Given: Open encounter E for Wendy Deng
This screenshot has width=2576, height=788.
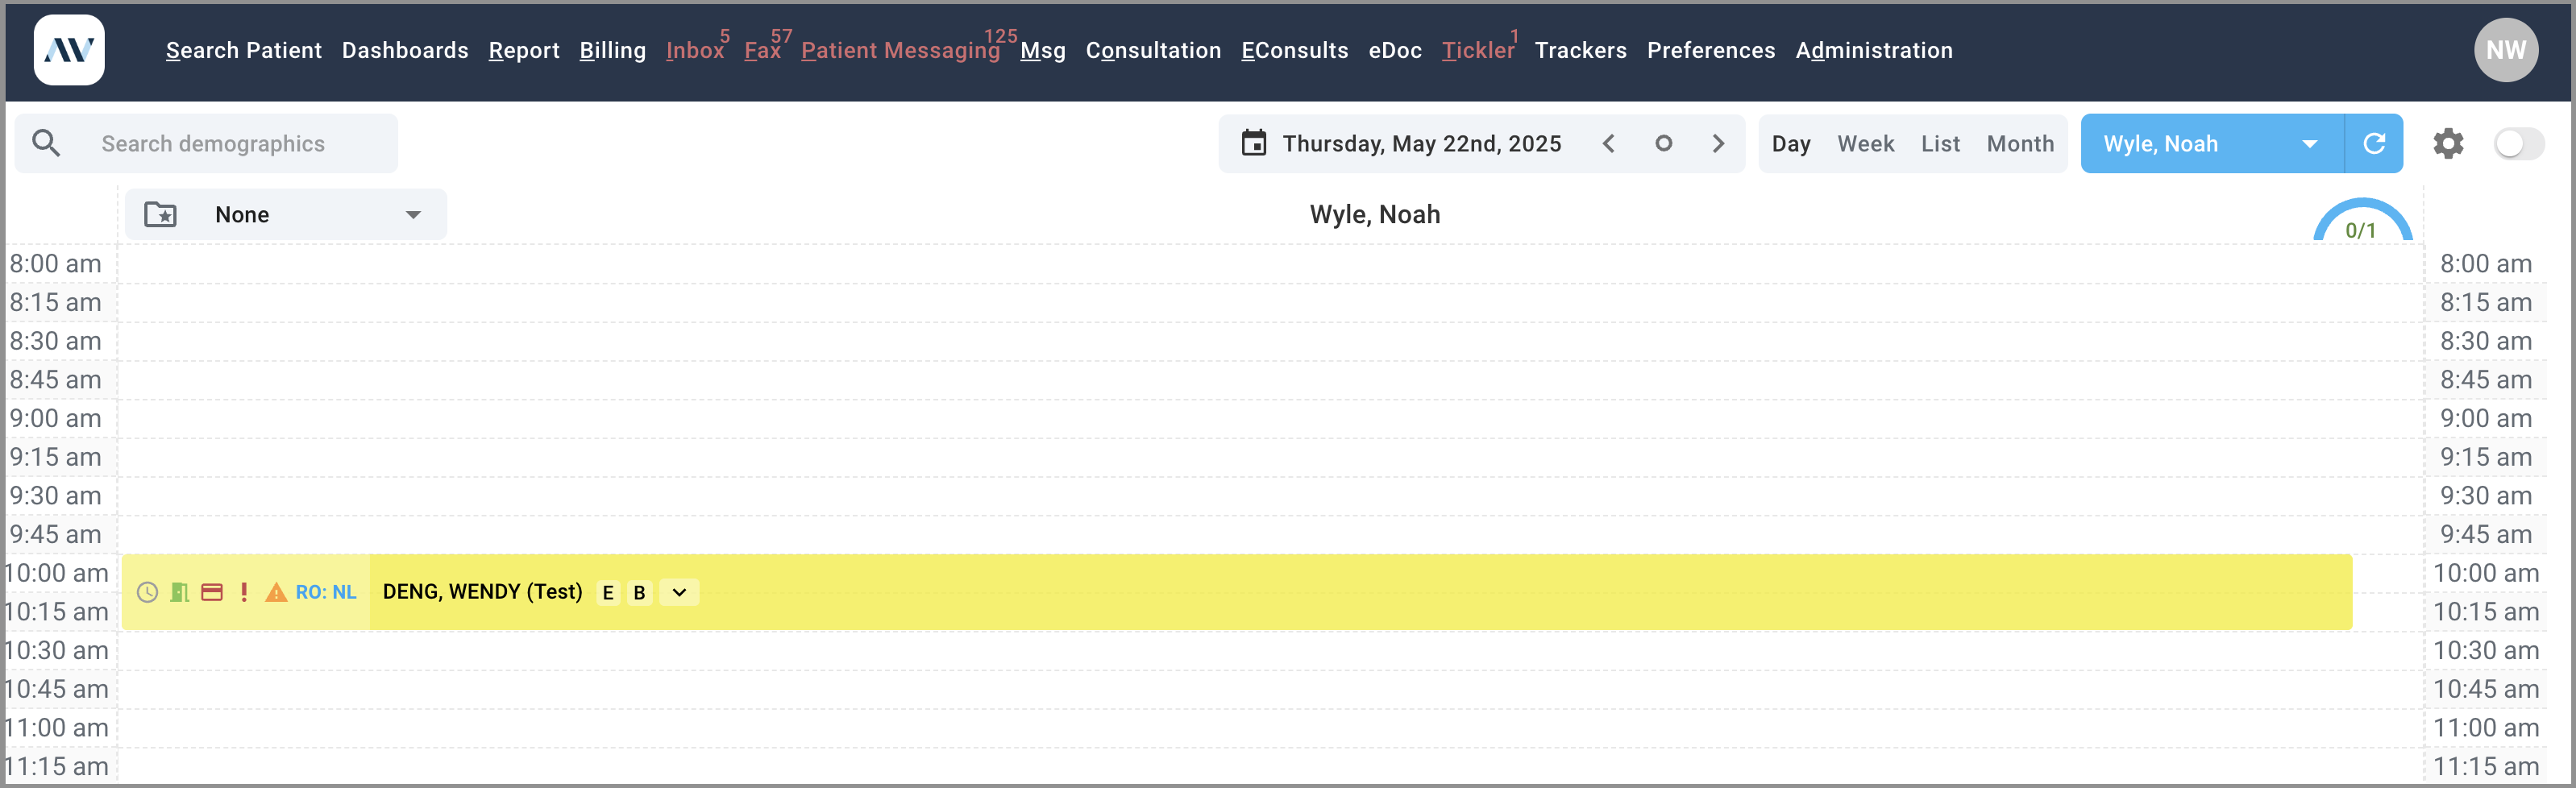Looking at the screenshot, I should click(608, 592).
